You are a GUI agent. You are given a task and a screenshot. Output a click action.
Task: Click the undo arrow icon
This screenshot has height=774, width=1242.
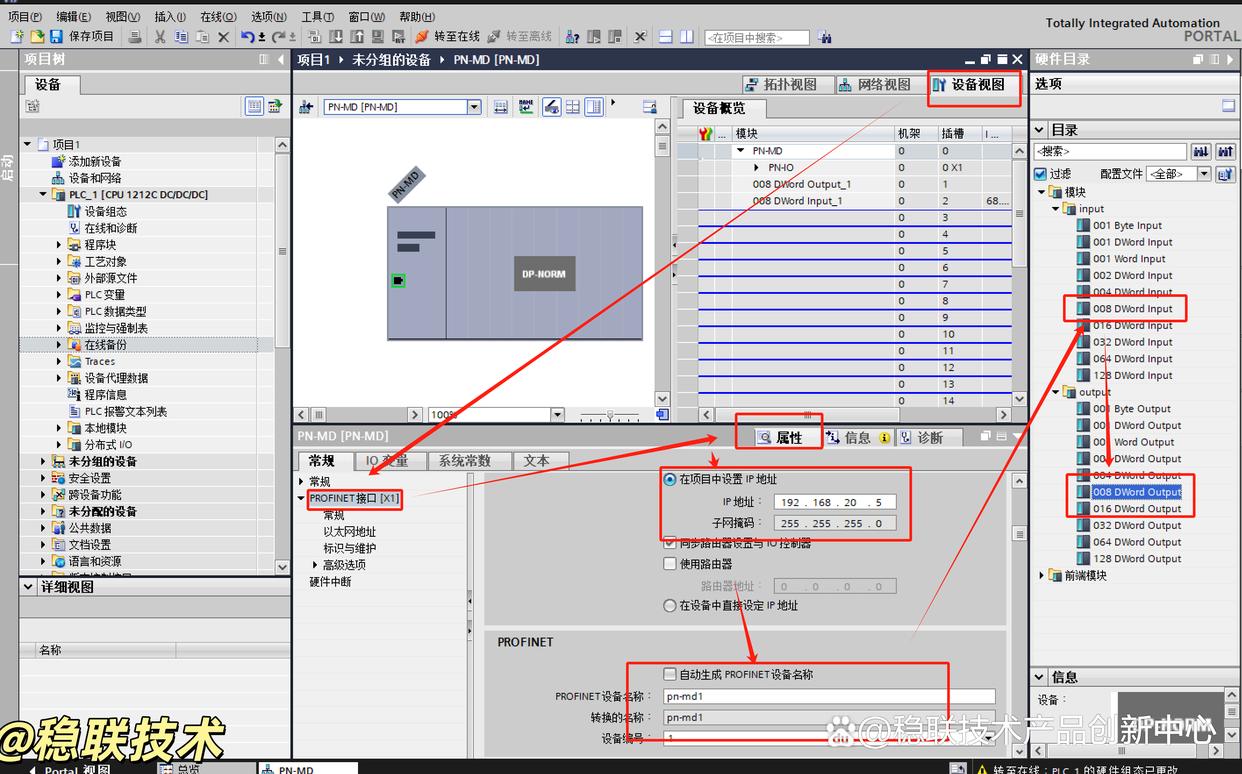247,37
